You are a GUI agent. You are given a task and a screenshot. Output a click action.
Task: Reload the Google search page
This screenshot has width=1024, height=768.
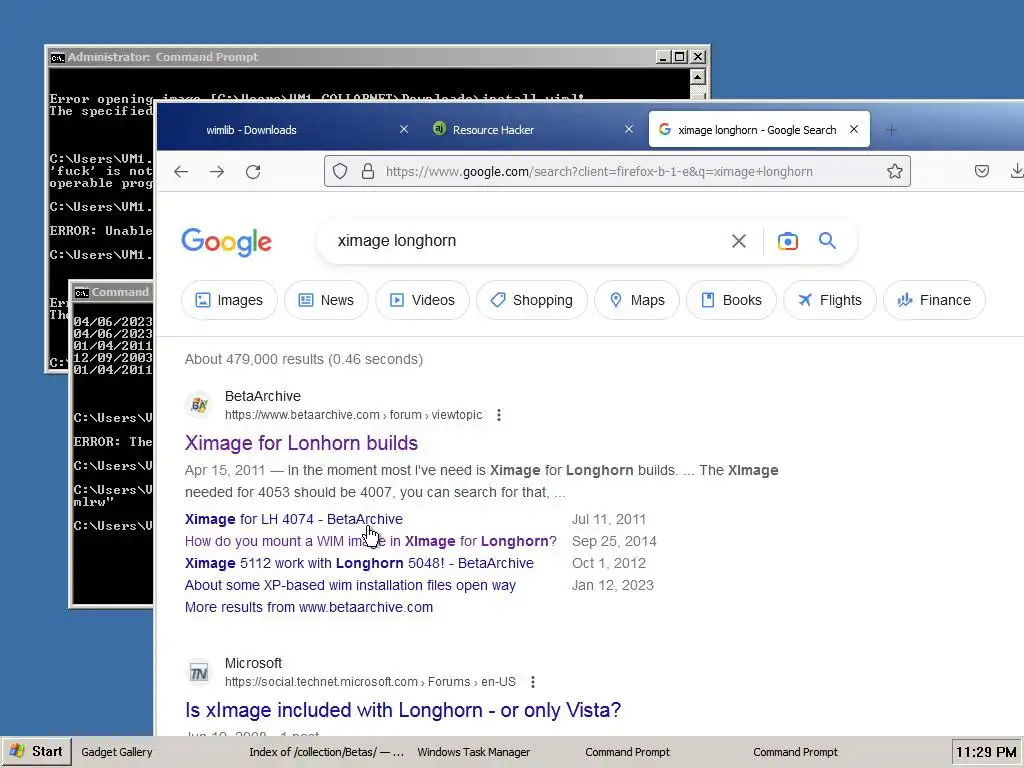[253, 172]
